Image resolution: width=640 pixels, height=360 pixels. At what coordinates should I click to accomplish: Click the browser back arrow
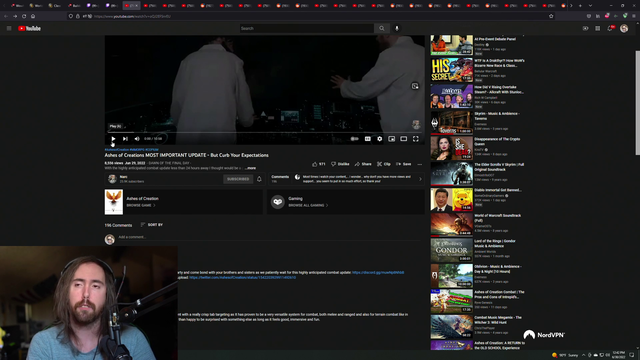[x=6, y=16]
